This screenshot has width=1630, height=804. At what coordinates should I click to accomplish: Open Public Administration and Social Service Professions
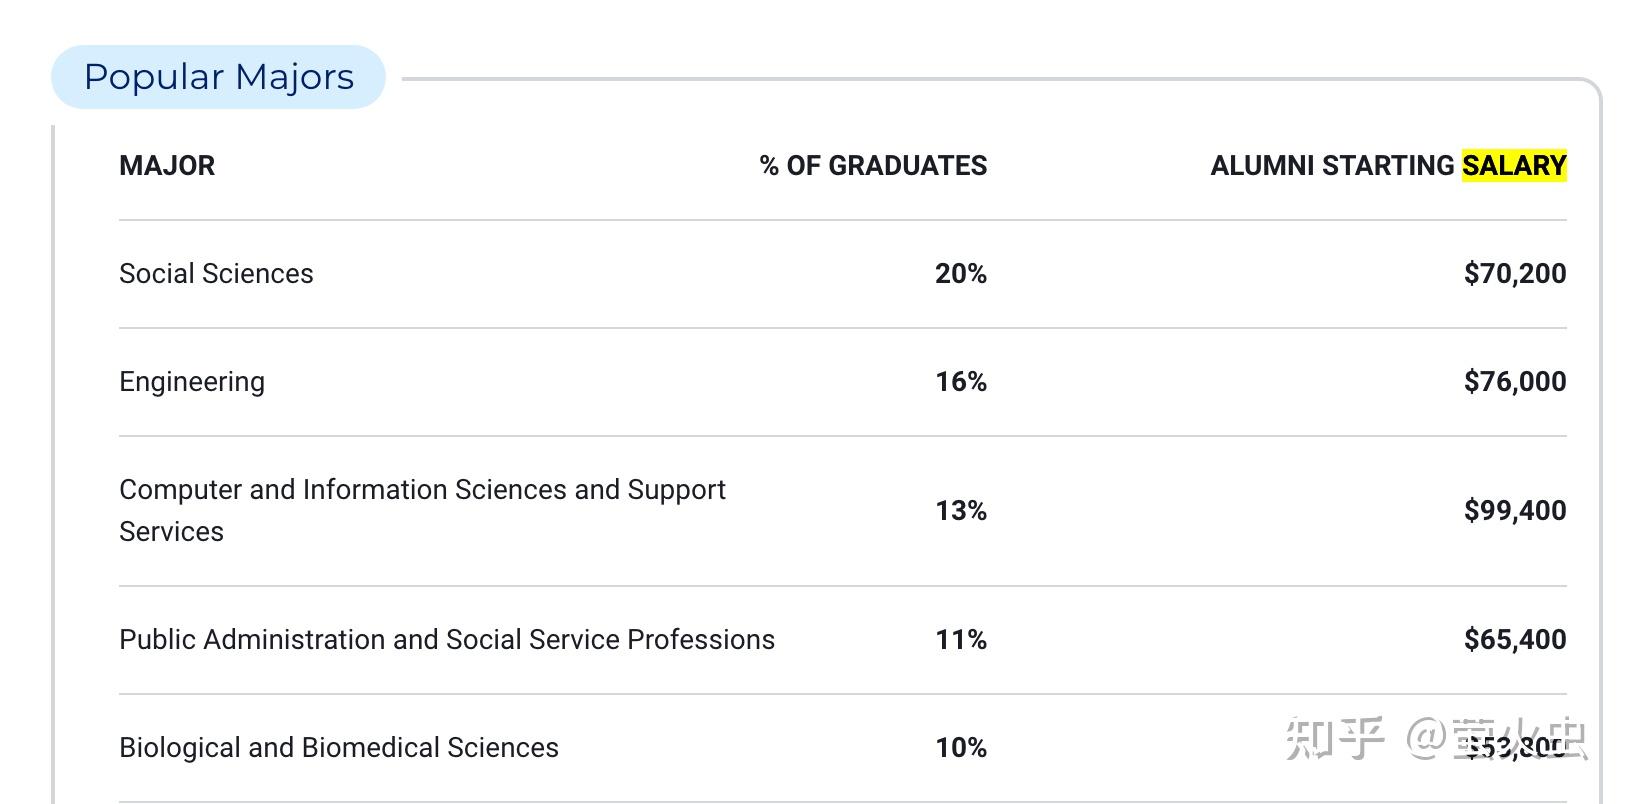coord(447,639)
